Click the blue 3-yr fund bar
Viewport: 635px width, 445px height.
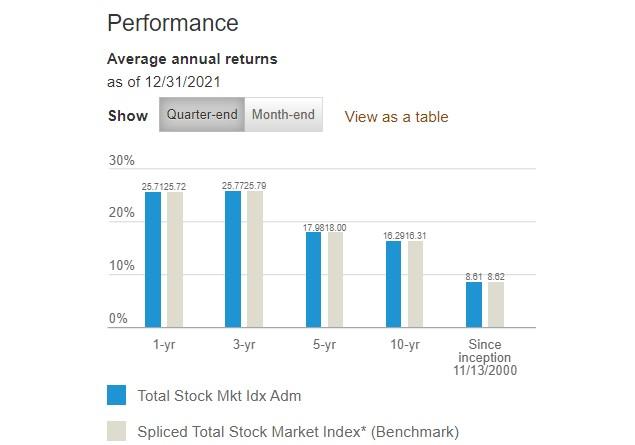(x=233, y=259)
